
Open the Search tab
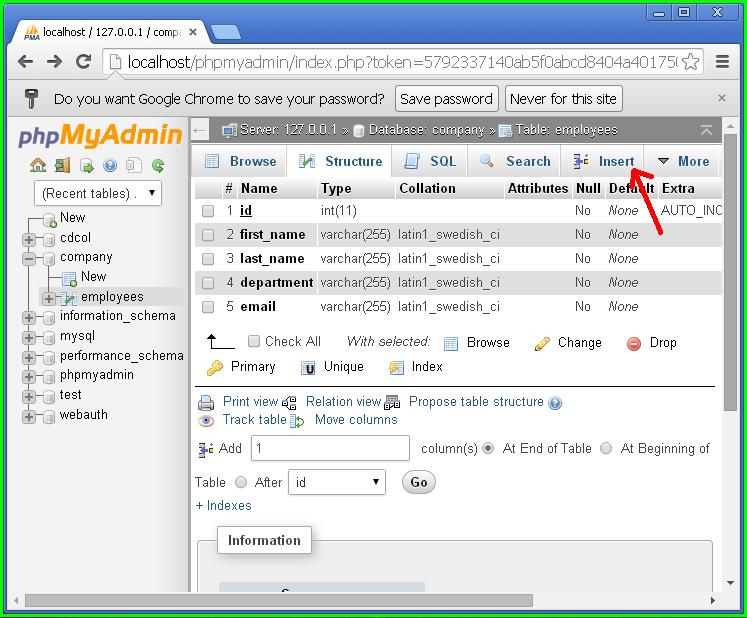pos(515,161)
